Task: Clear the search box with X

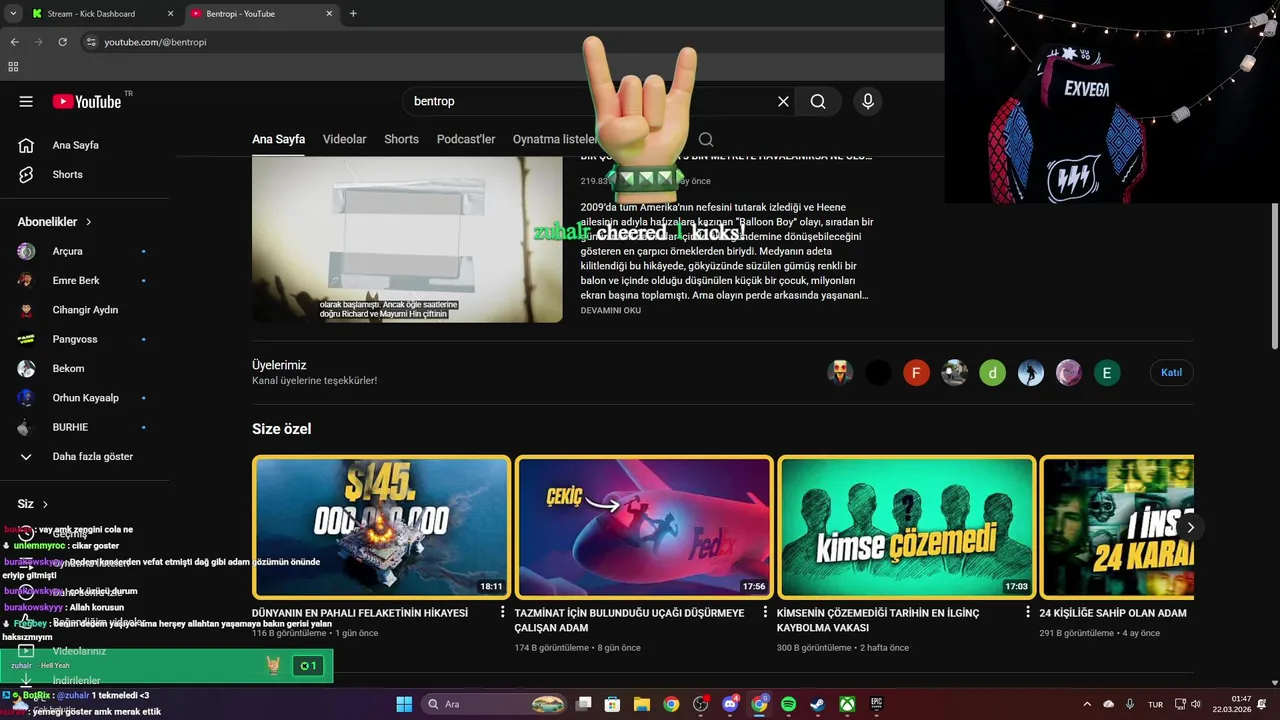Action: [x=783, y=101]
